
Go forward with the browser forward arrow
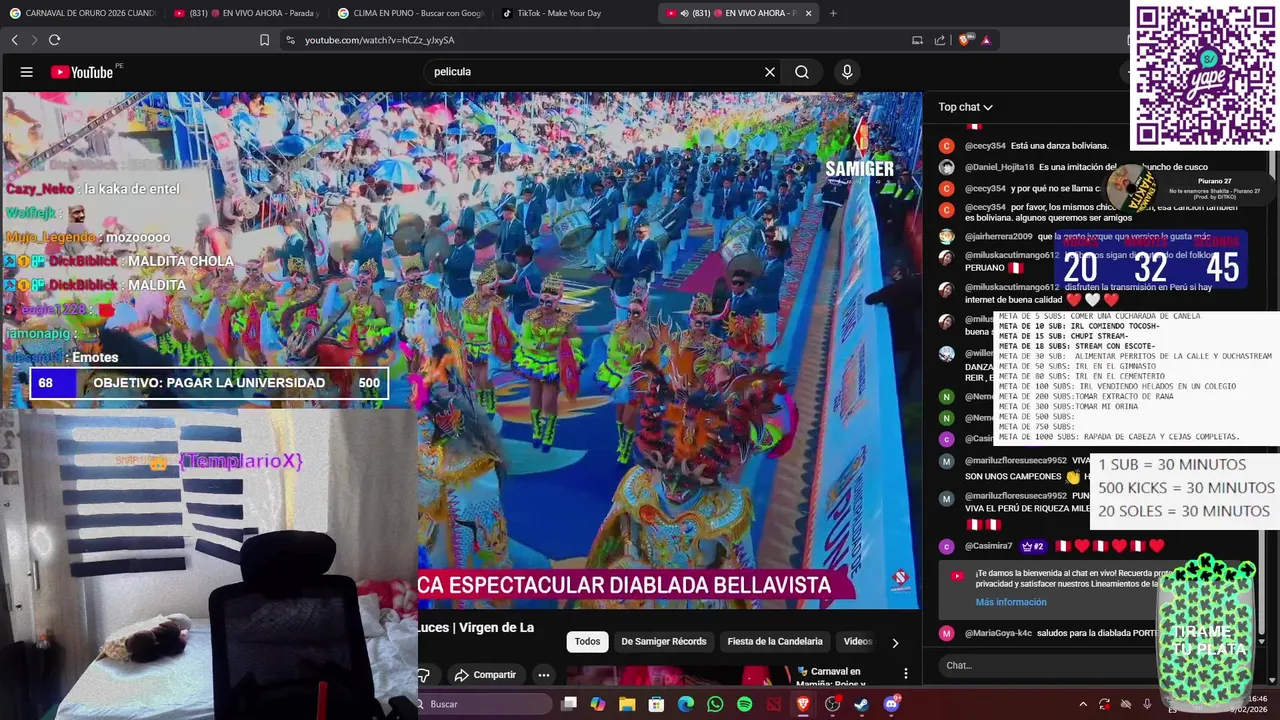coord(33,40)
